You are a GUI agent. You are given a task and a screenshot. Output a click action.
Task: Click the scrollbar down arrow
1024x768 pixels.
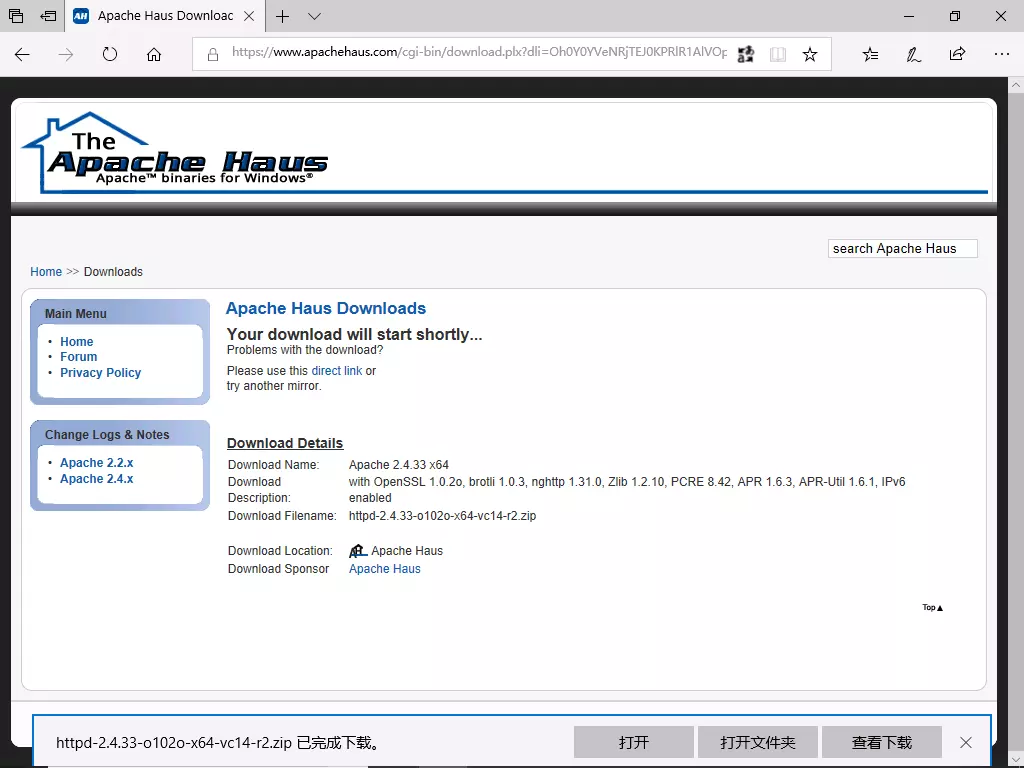tap(1016, 759)
